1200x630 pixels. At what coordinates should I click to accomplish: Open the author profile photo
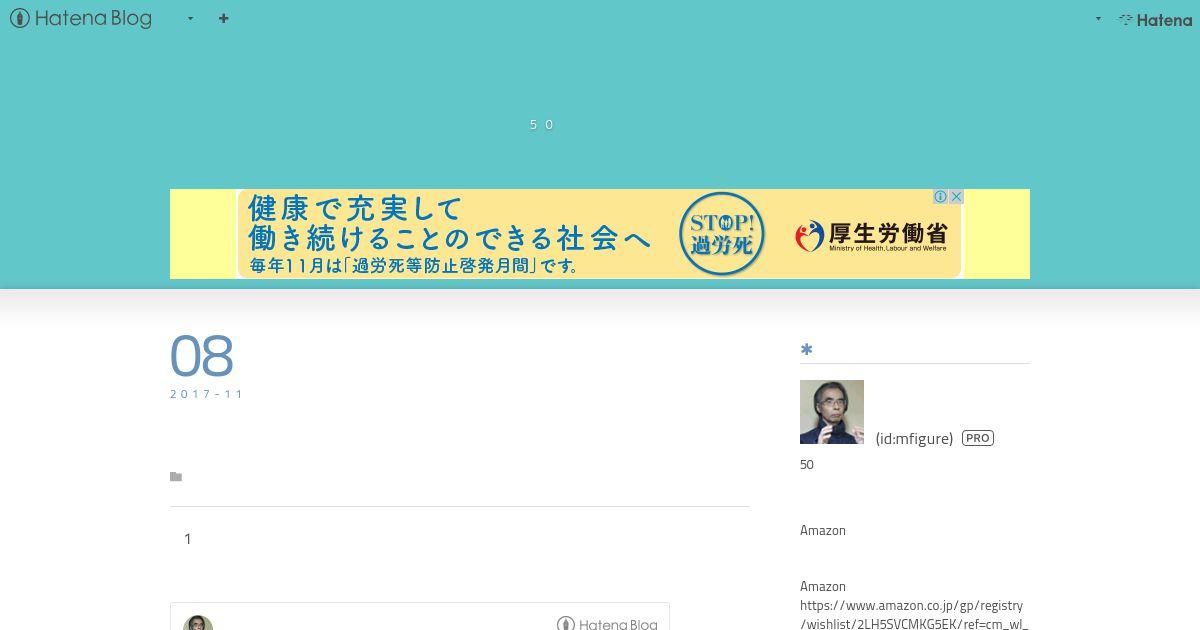click(832, 412)
